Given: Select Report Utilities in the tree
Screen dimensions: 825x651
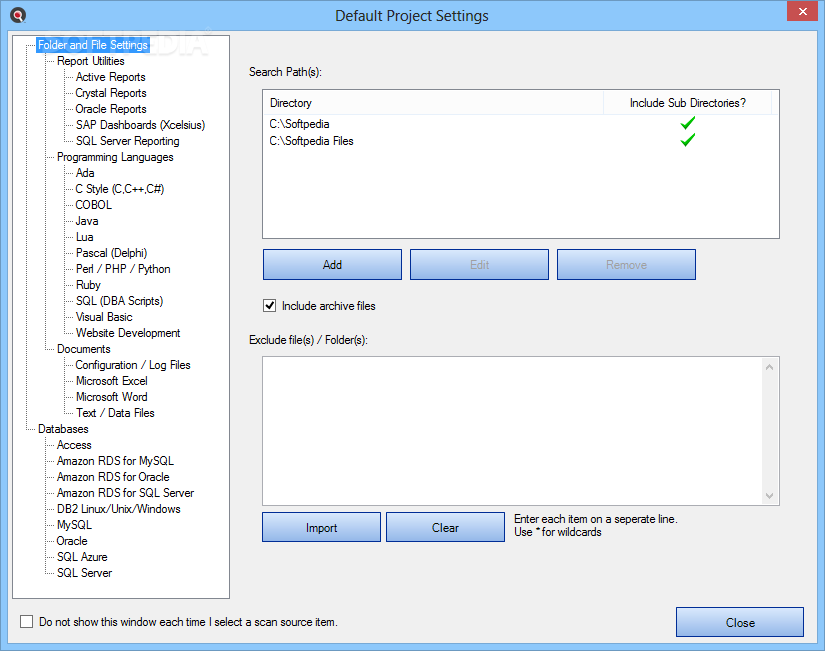Looking at the screenshot, I should point(90,61).
